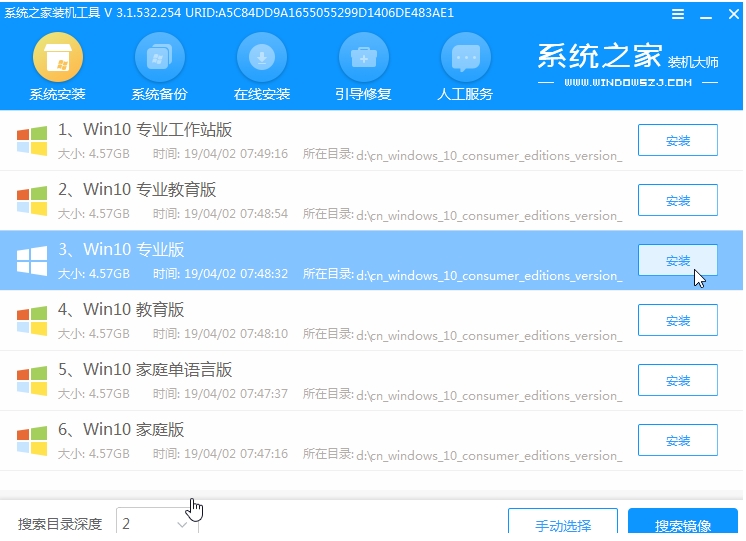Viewport: 746px width, 541px height.
Task: Click the 搜索镜像 button
Action: pyautogui.click(x=683, y=522)
